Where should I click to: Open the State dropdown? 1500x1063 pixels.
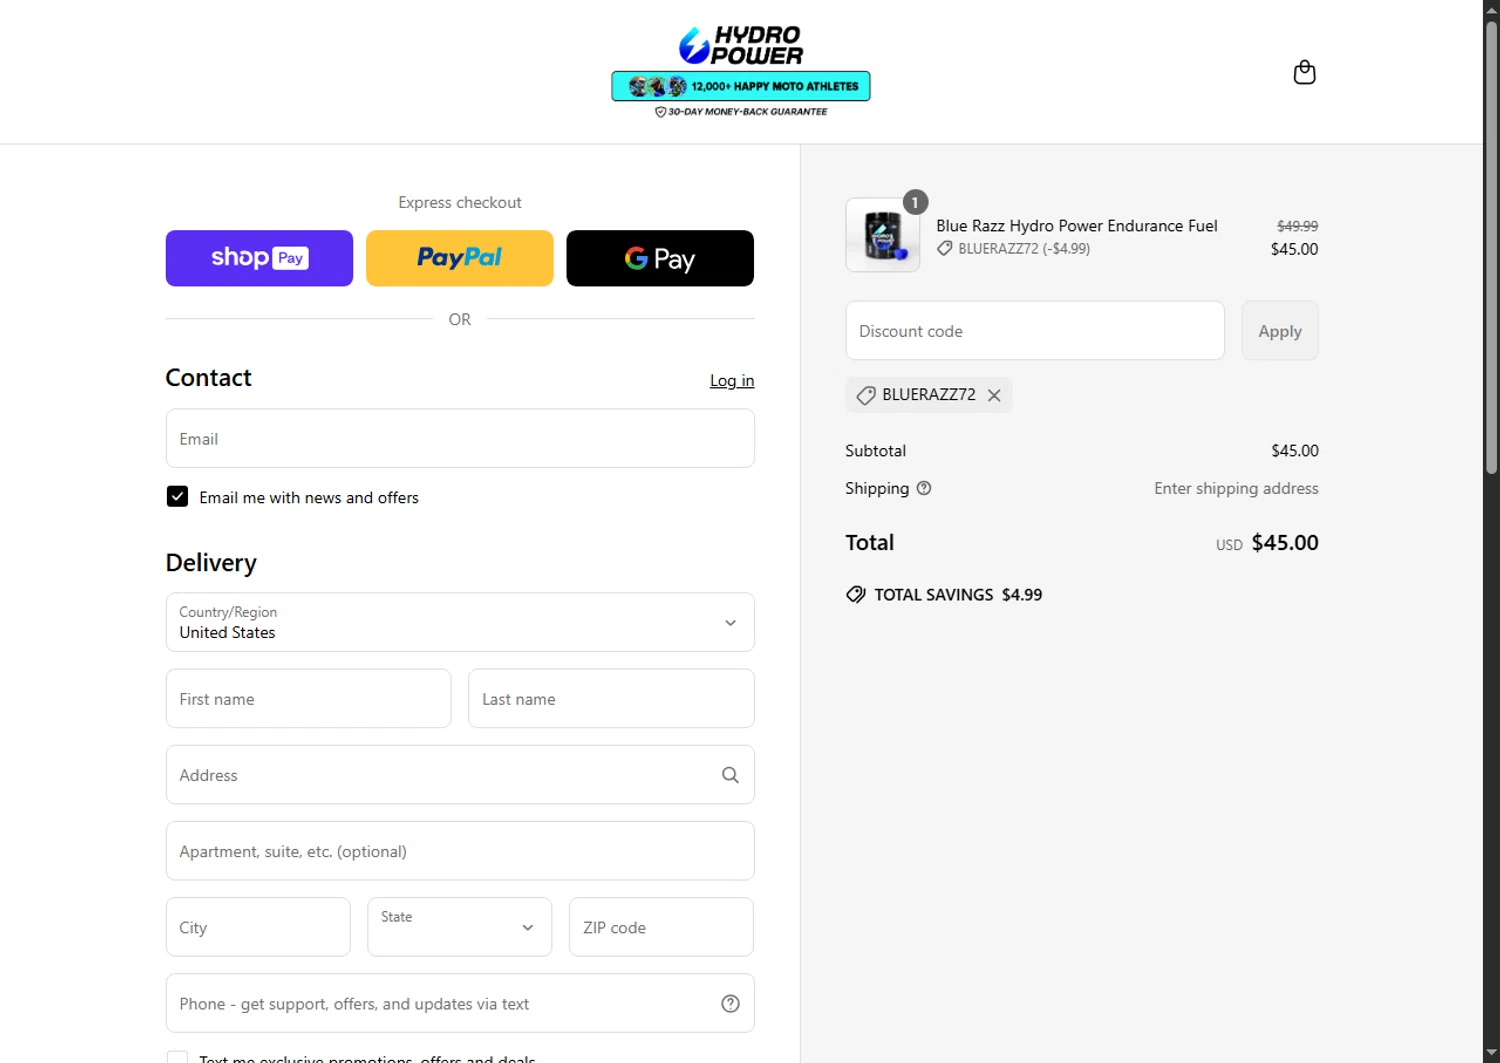459,927
